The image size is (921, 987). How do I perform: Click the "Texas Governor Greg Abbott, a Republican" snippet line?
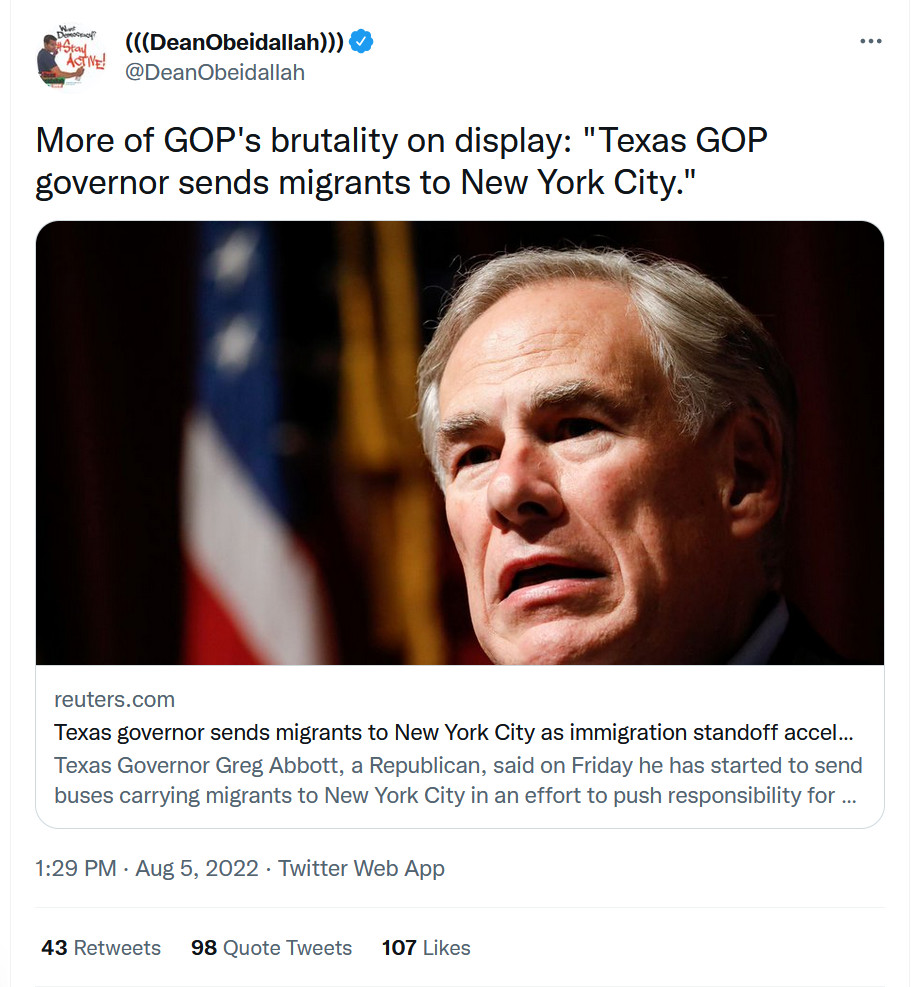click(x=457, y=766)
